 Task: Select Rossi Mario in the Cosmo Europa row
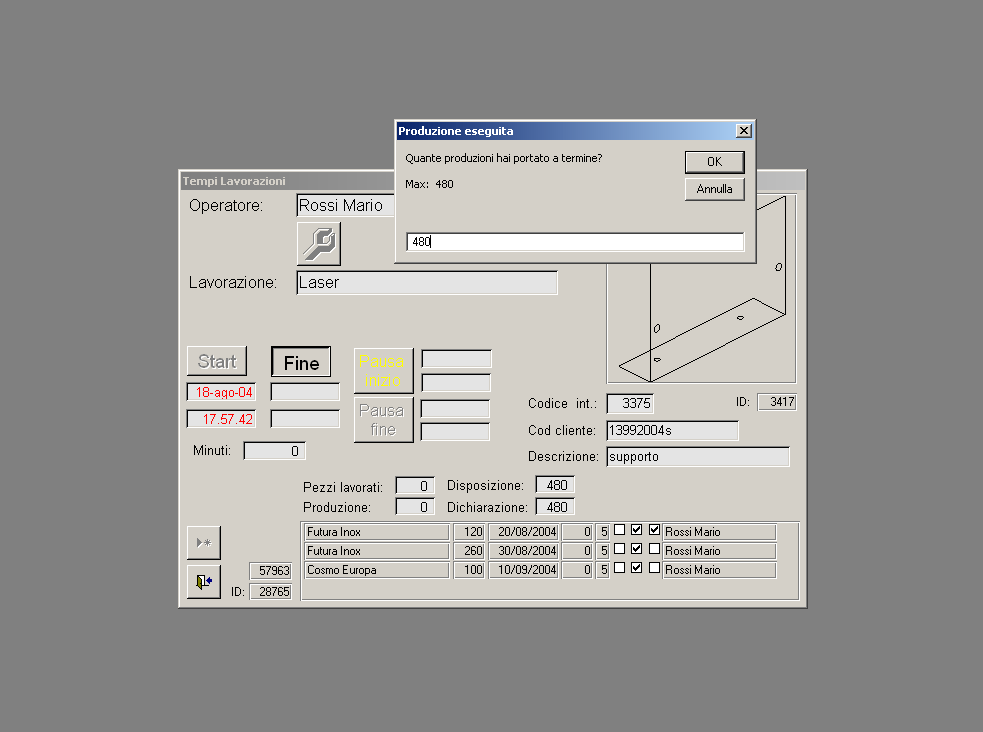click(x=720, y=570)
